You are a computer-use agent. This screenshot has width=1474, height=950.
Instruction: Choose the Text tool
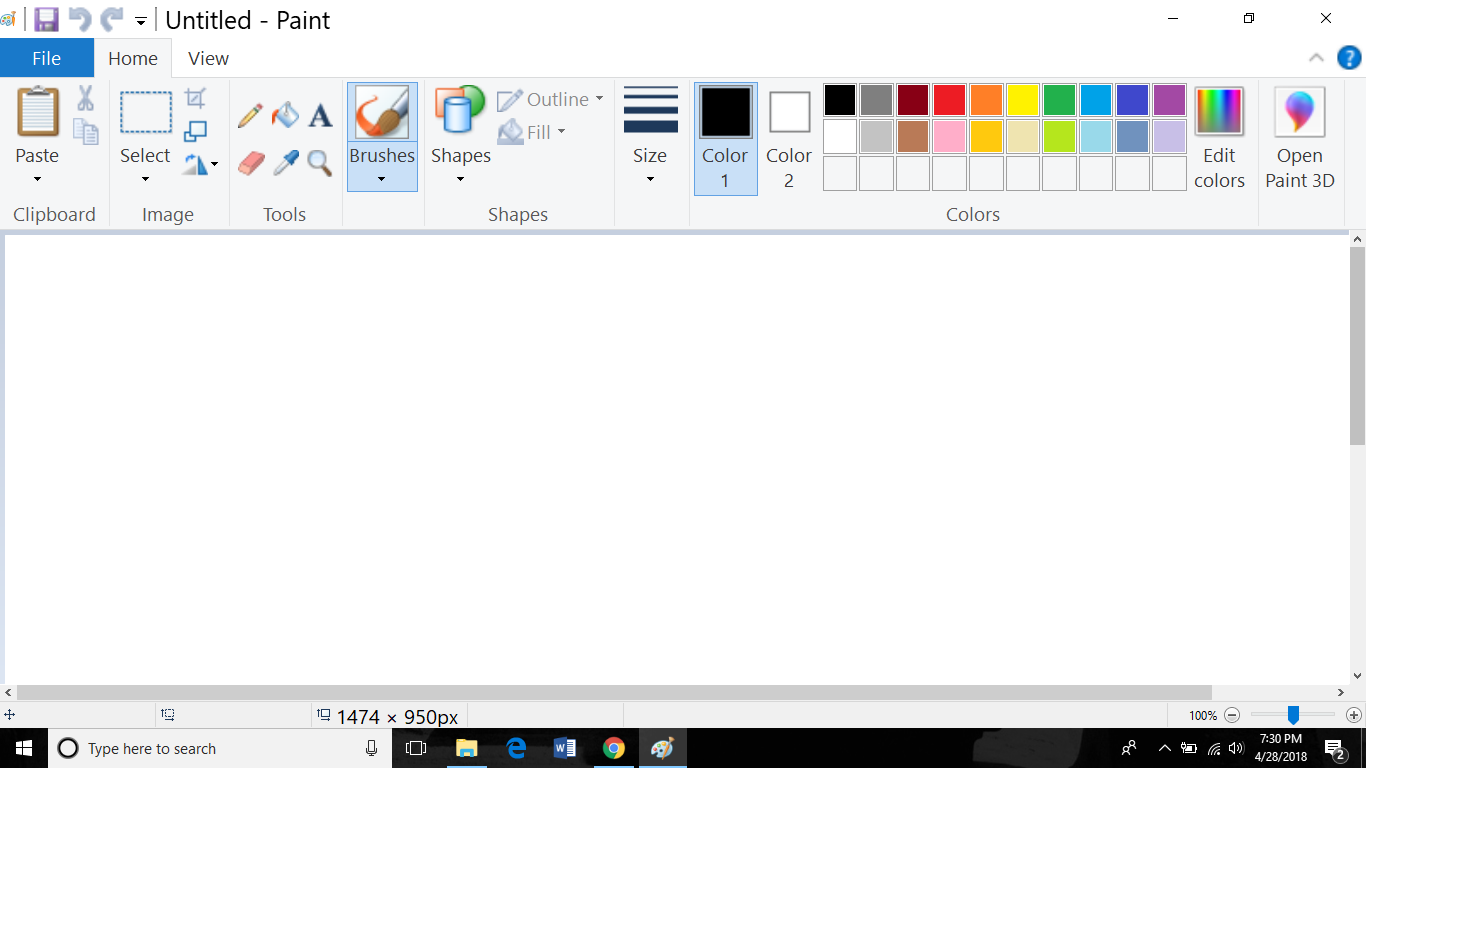(320, 115)
